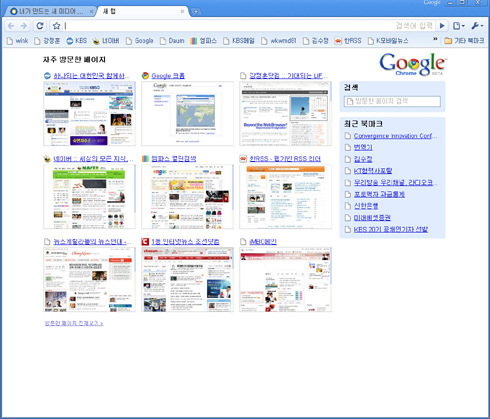Open the '한RSS - 웹기반 RSS 리더' link
This screenshot has height=419, width=490.
285,159
